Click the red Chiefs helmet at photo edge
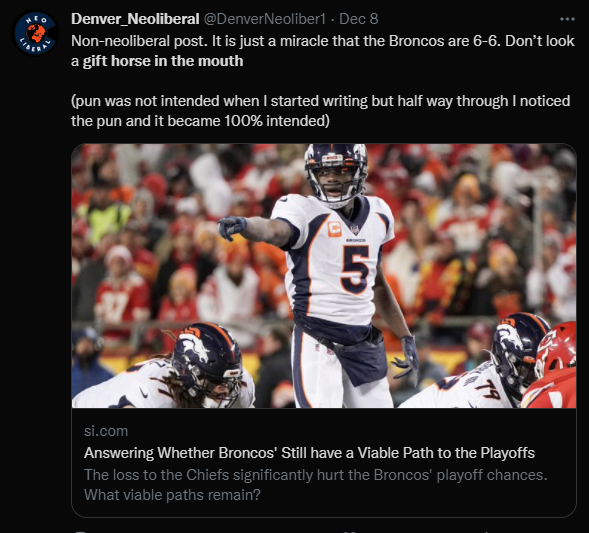The height and width of the screenshot is (533, 589). (557, 348)
